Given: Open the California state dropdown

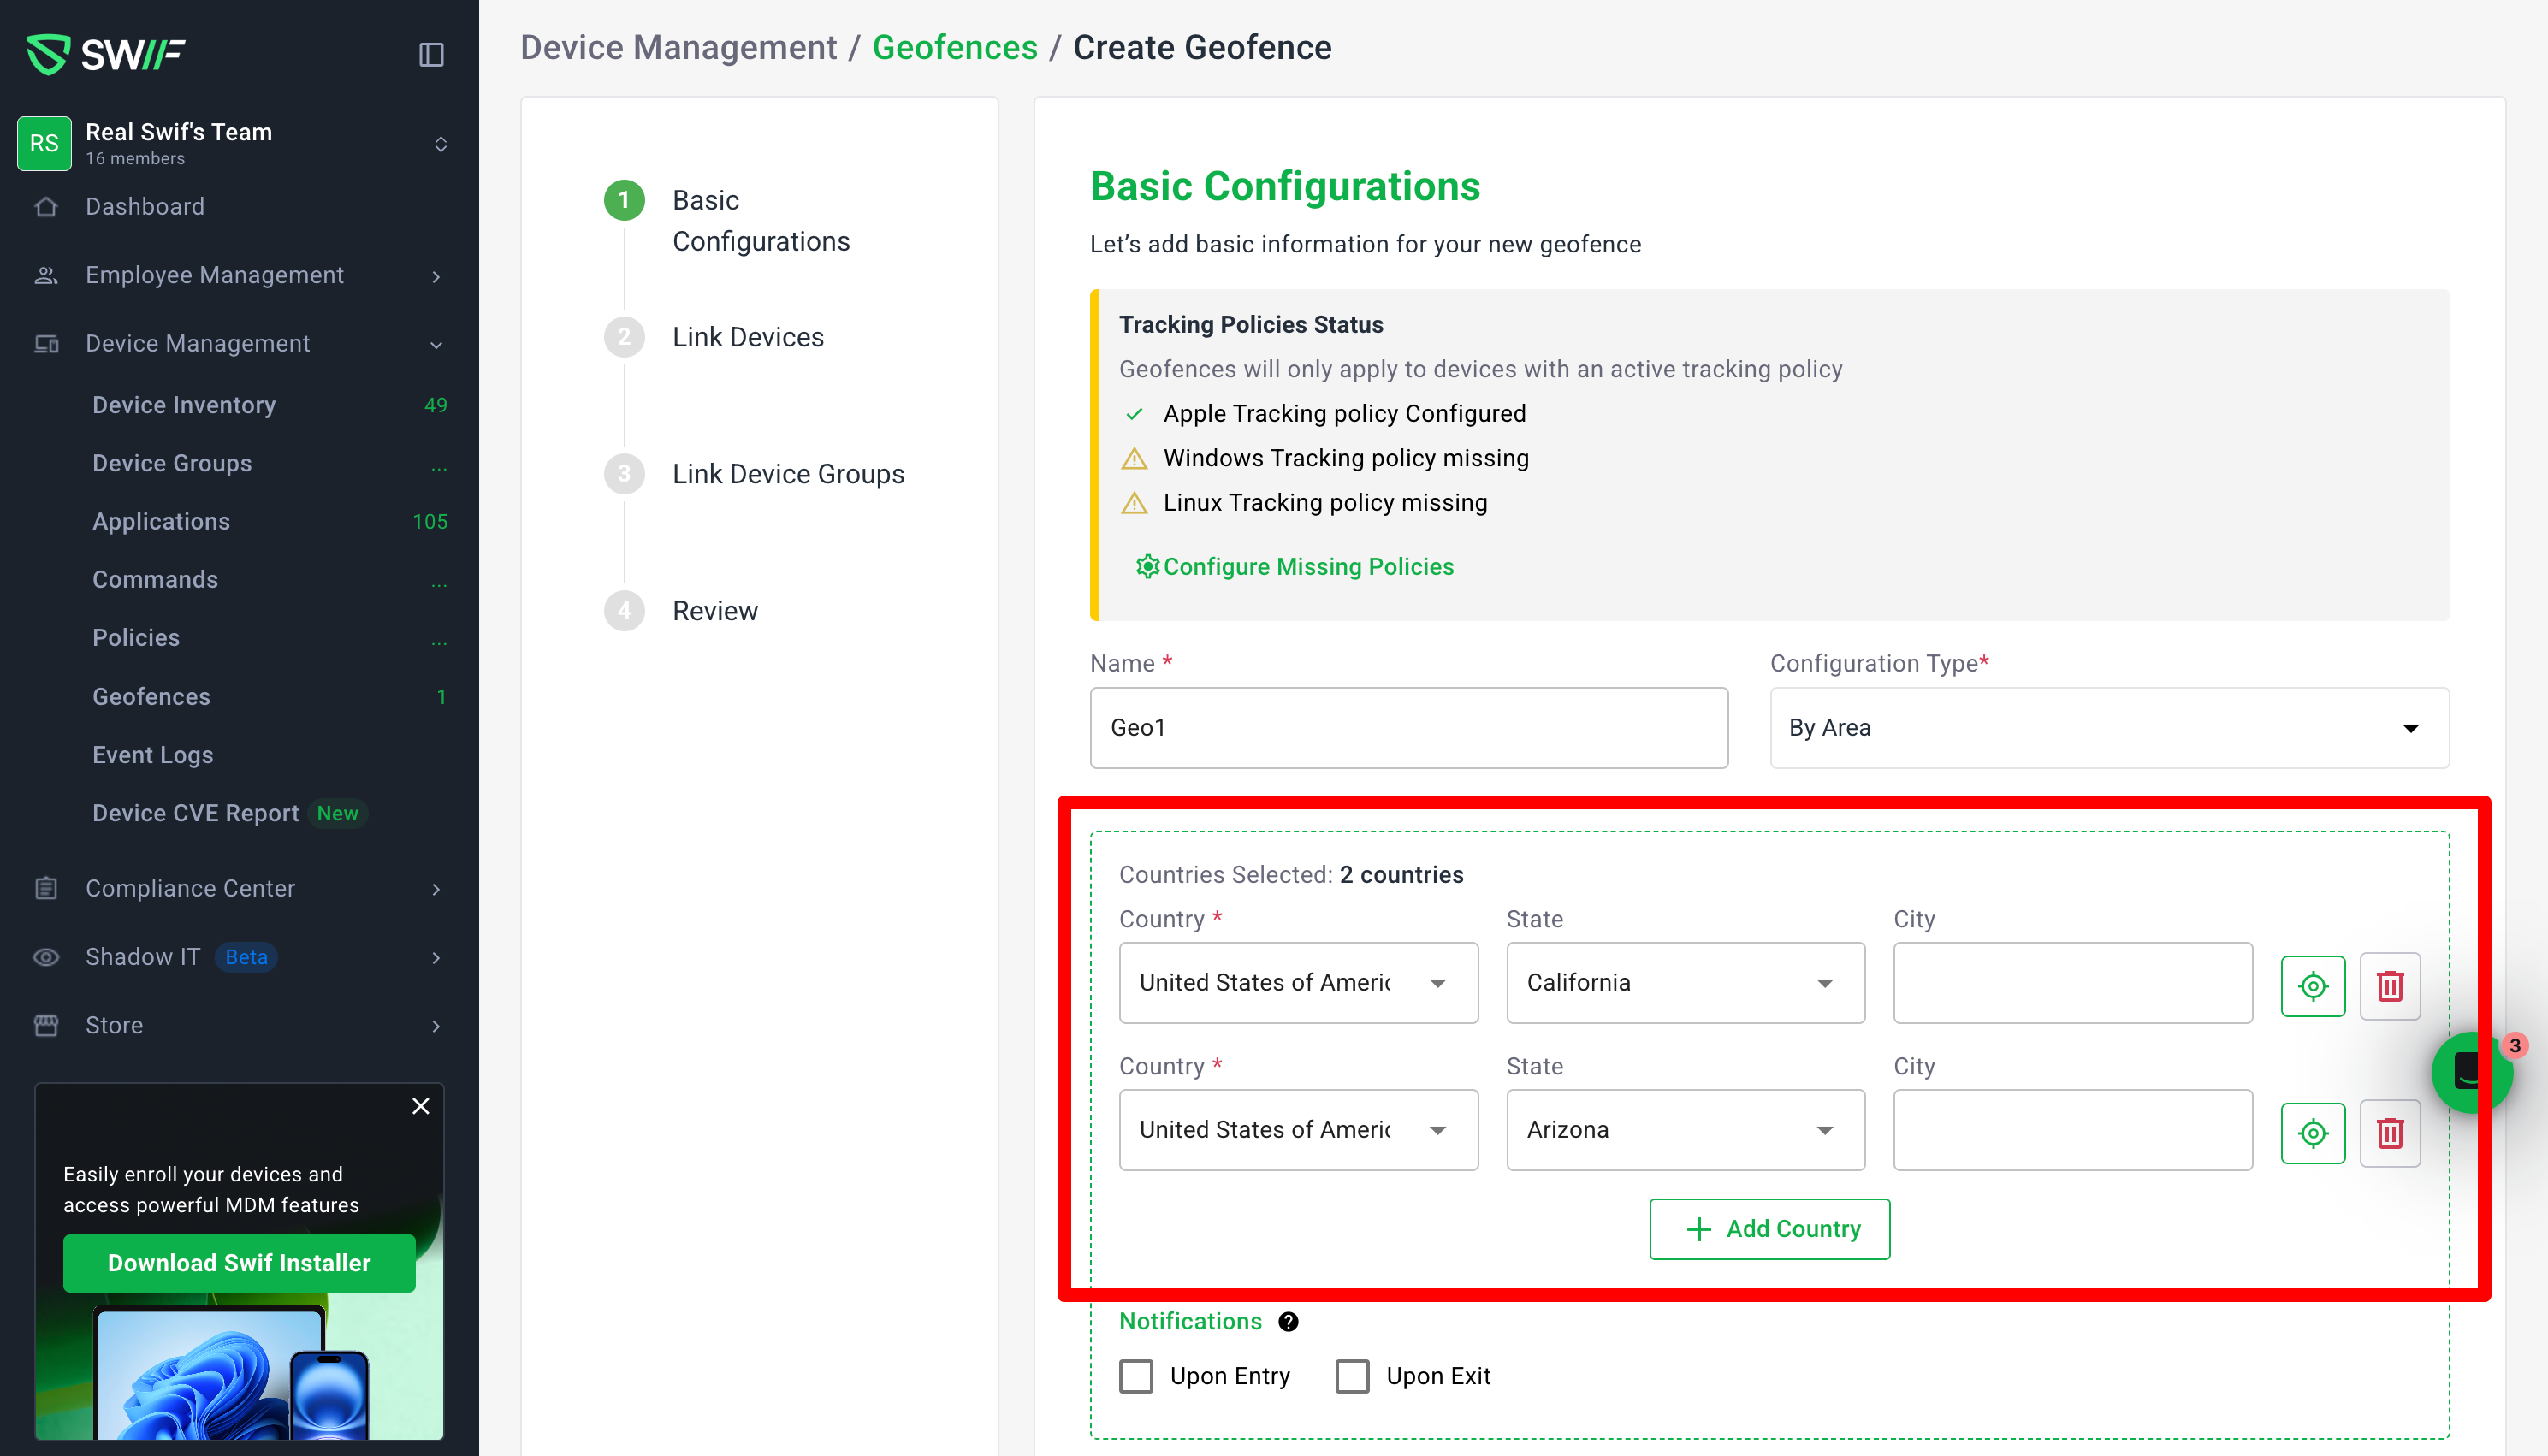Looking at the screenshot, I should click(x=1685, y=982).
